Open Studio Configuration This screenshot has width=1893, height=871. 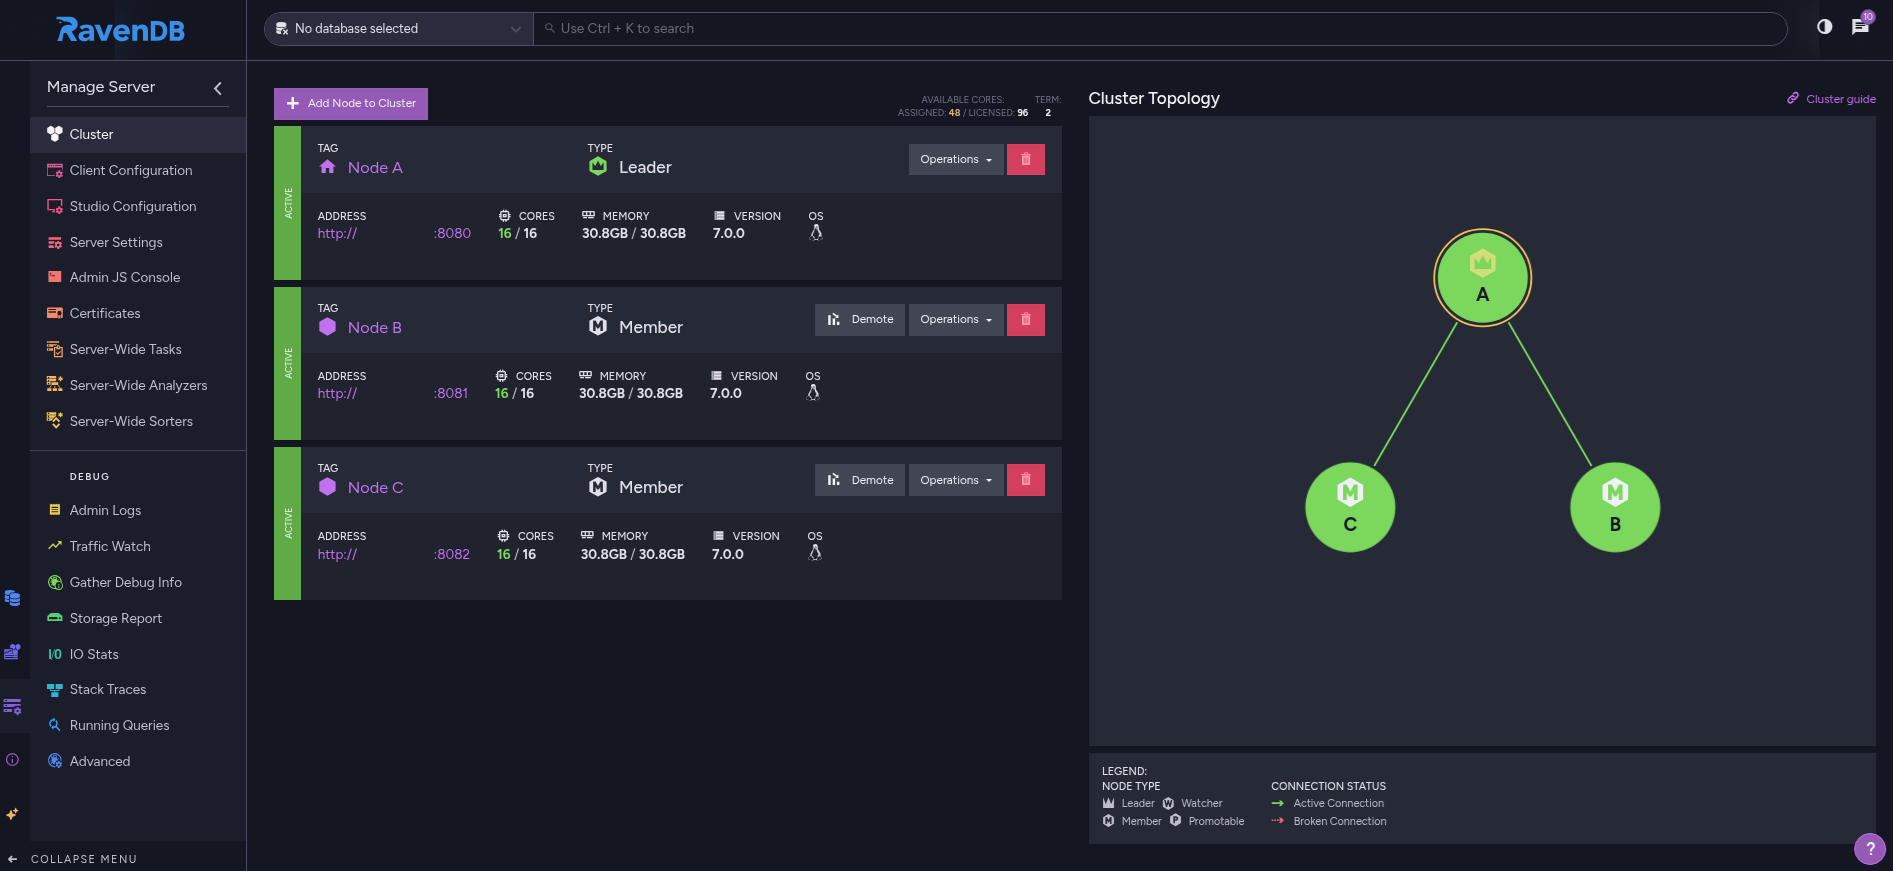pyautogui.click(x=138, y=206)
